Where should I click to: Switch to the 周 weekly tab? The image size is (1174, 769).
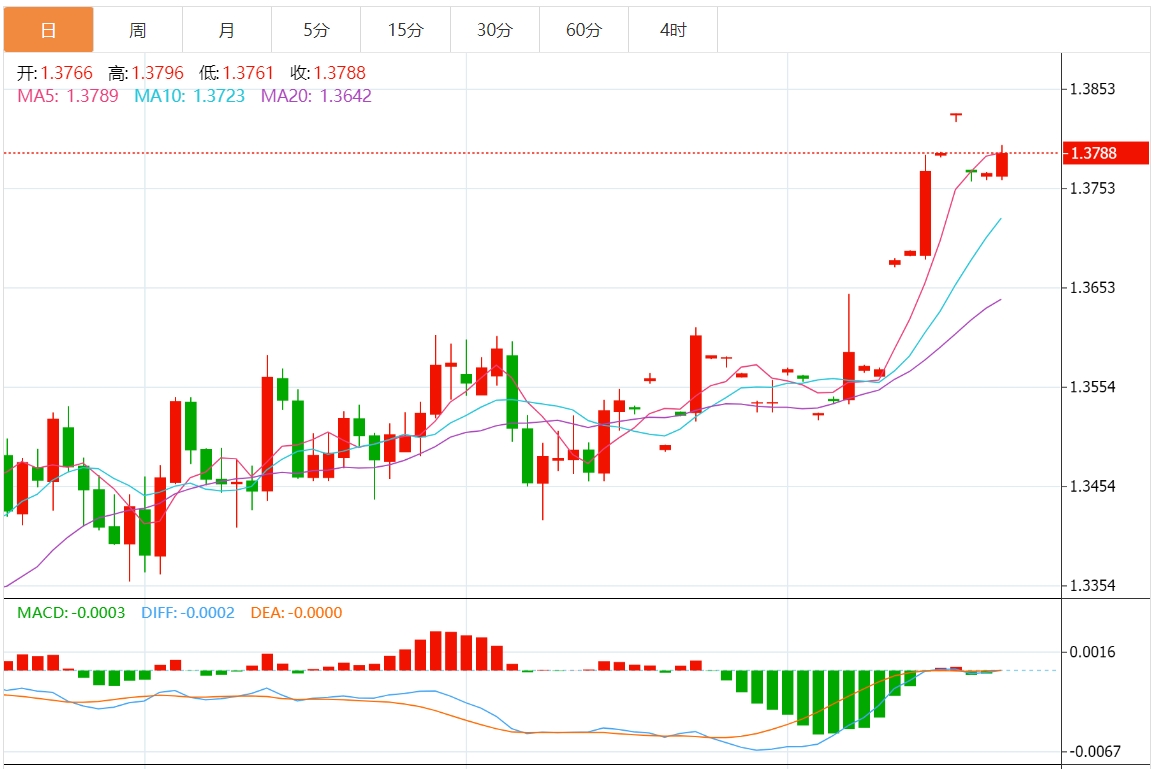point(138,30)
